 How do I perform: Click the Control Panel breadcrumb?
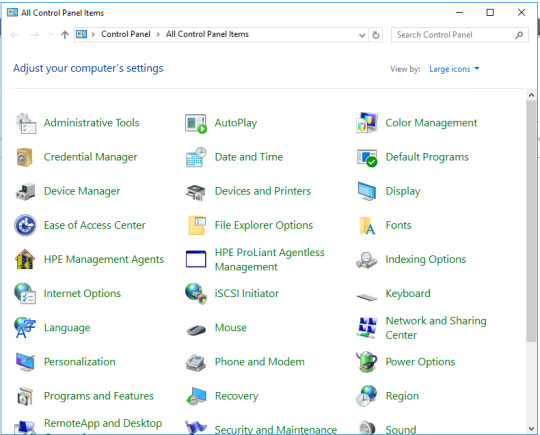coord(126,34)
